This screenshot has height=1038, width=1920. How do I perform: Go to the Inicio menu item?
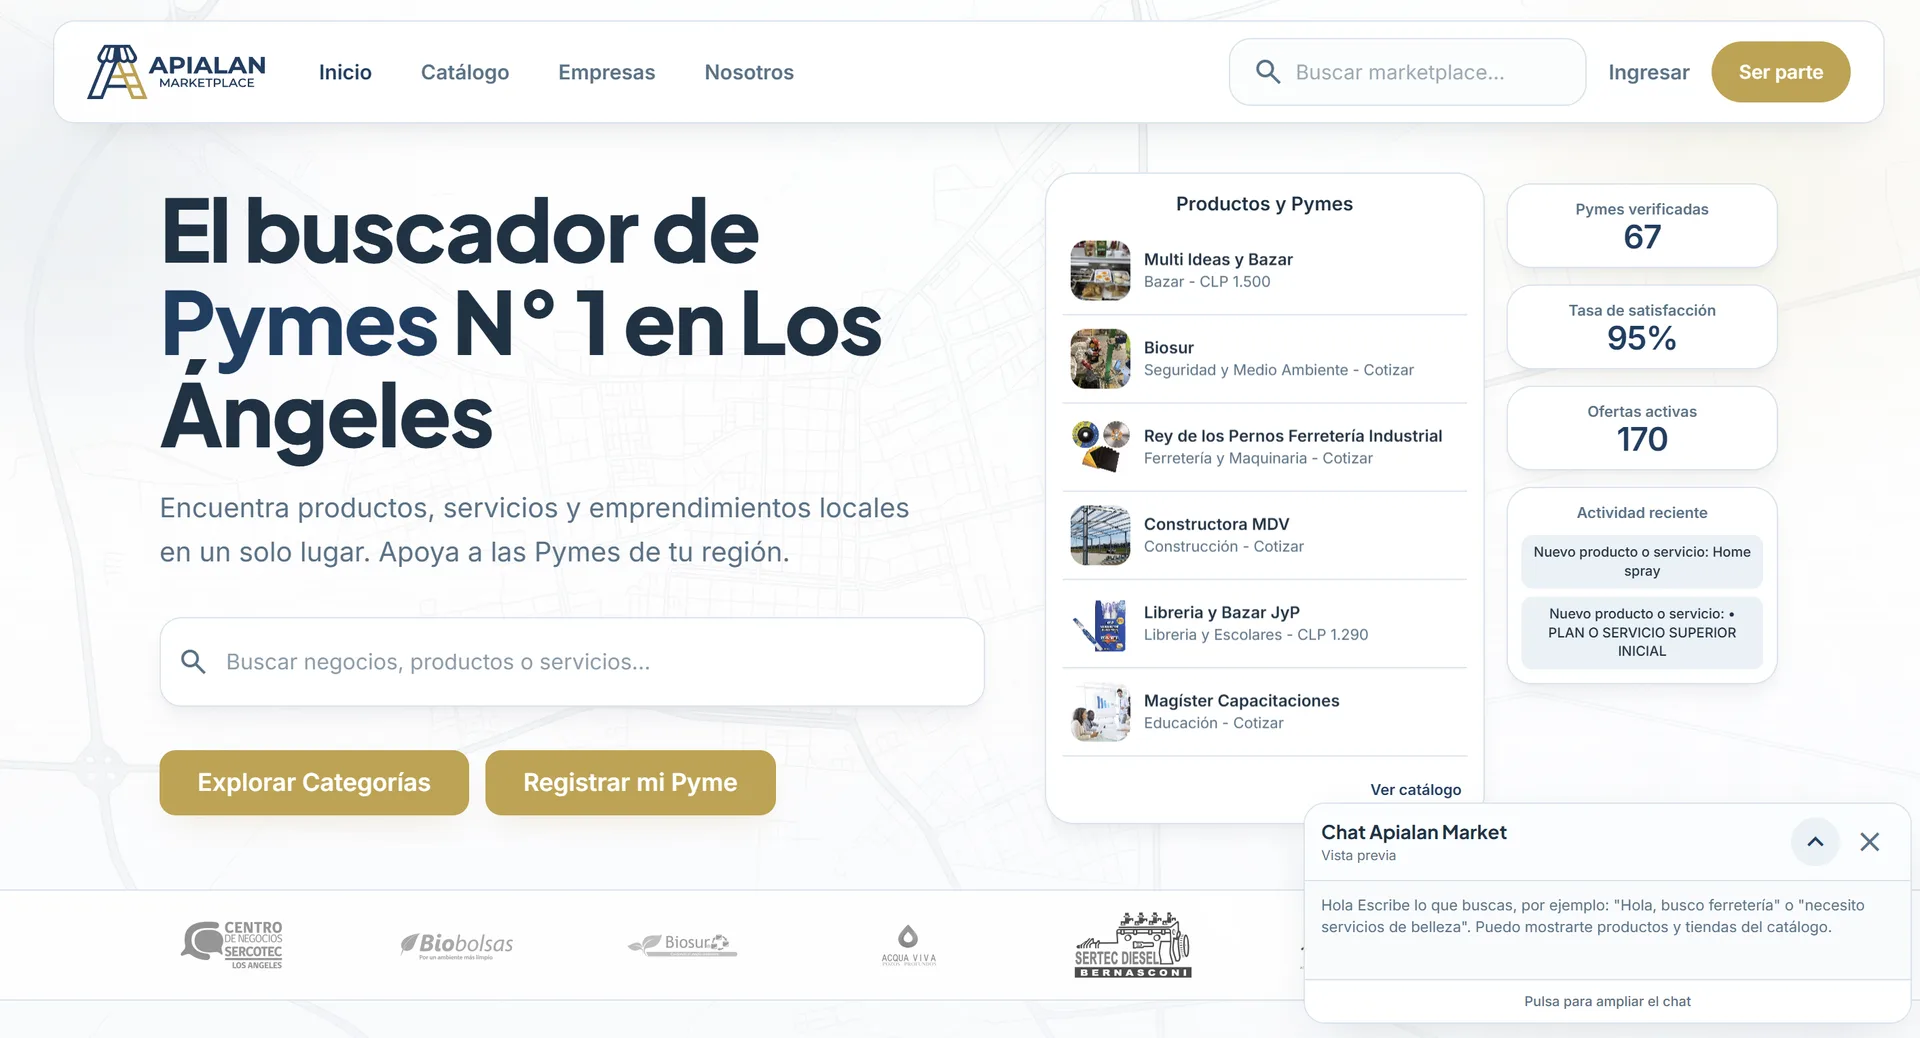(x=345, y=72)
